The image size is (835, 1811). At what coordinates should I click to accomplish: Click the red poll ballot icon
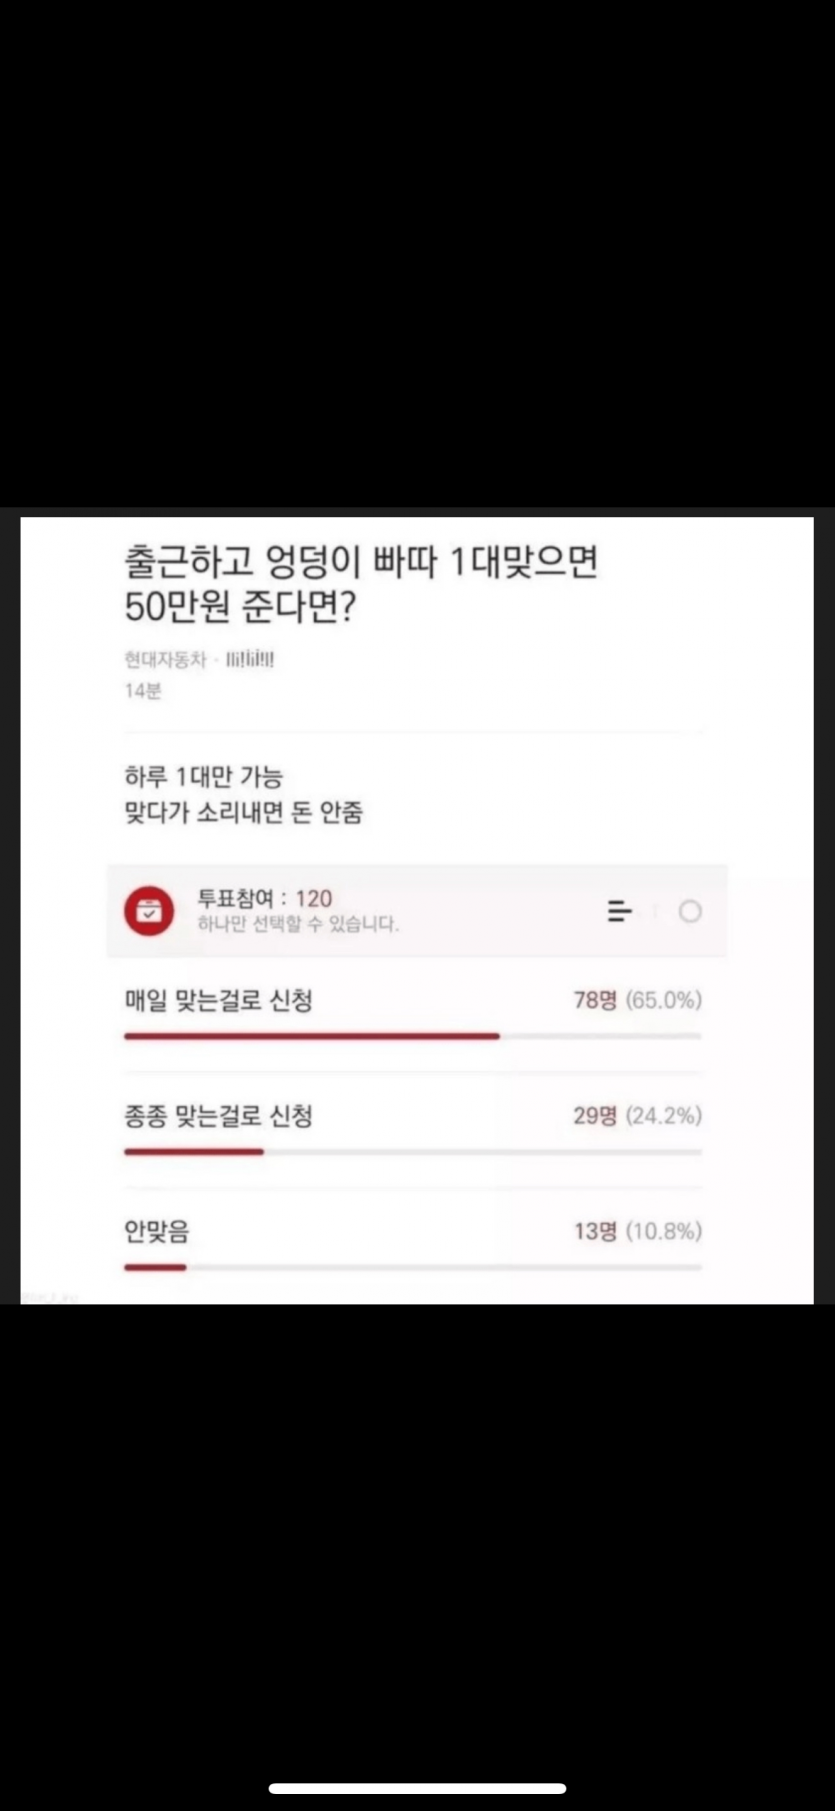pyautogui.click(x=149, y=911)
